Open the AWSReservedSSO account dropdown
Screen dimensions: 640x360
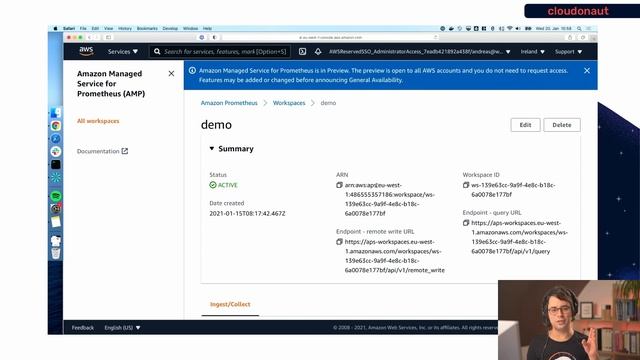(420, 52)
